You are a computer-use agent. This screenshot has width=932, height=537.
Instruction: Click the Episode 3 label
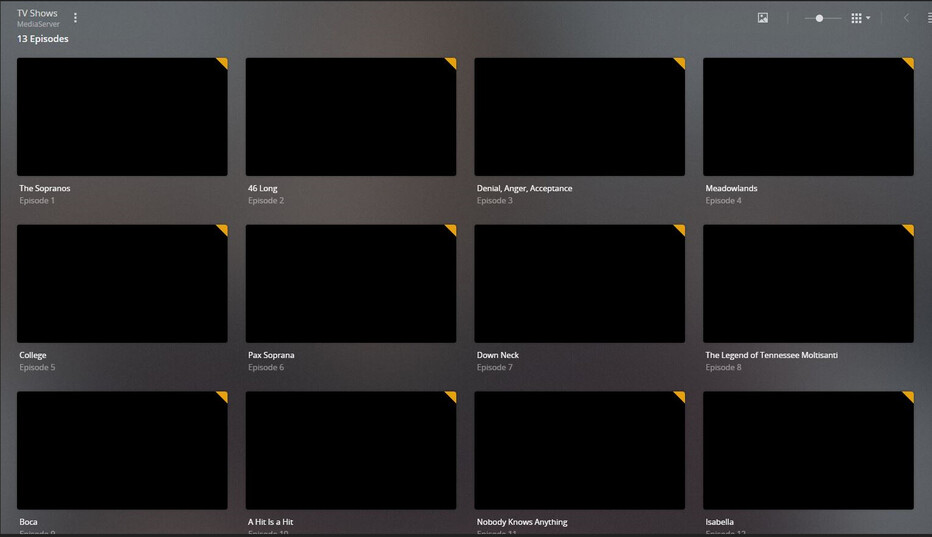tap(495, 200)
